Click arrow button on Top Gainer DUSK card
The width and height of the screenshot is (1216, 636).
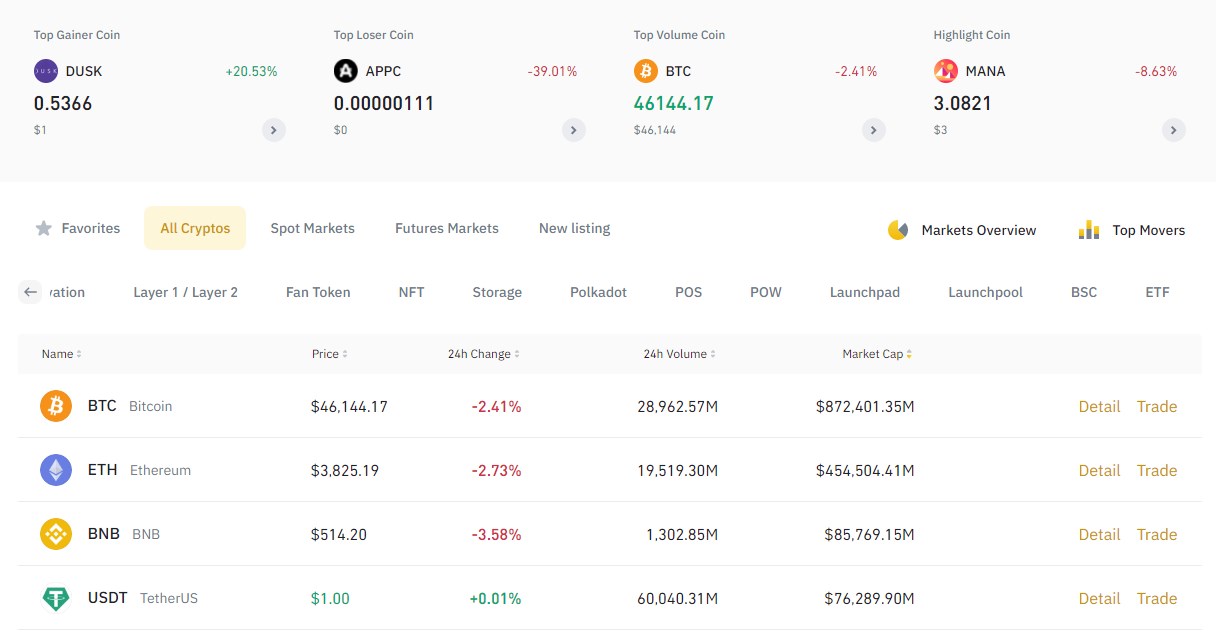click(274, 130)
